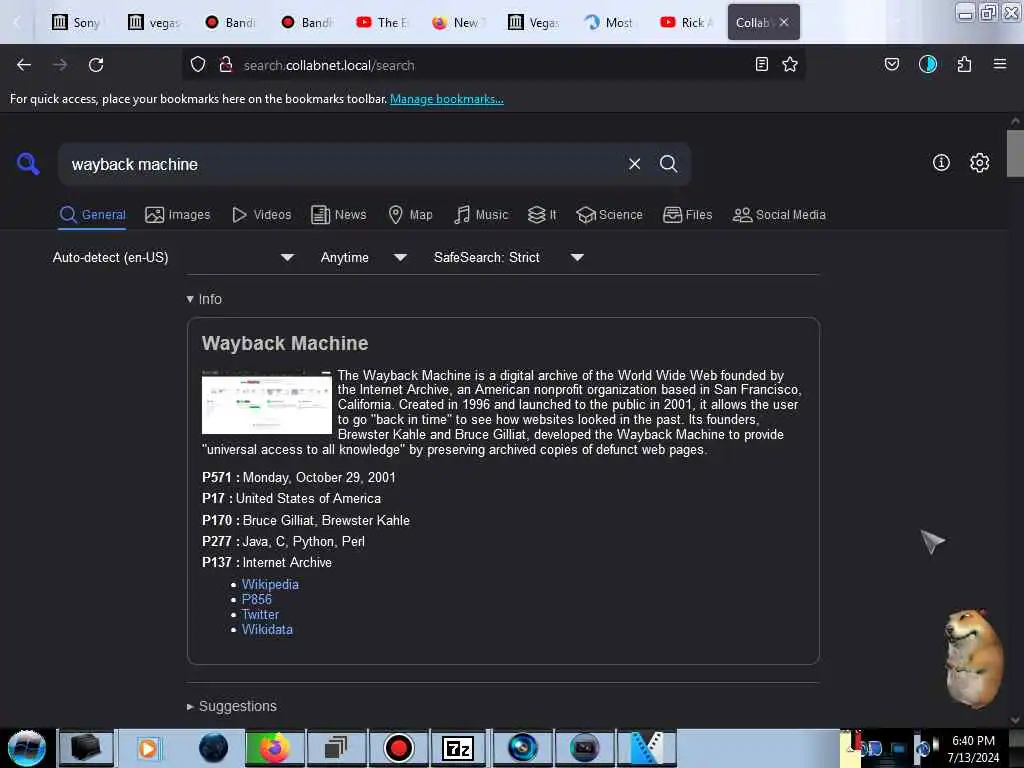Click the P571 : Monday, October 29, 2001 line
Image resolution: width=1024 pixels, height=768 pixels.
[298, 477]
